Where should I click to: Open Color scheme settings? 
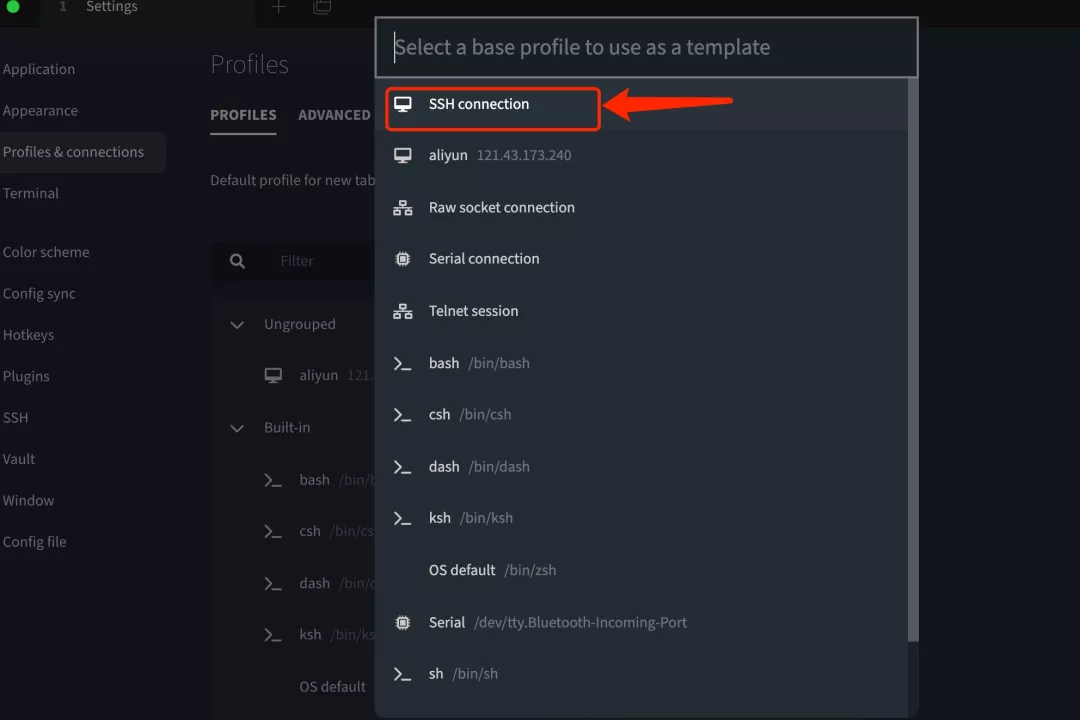pos(45,252)
